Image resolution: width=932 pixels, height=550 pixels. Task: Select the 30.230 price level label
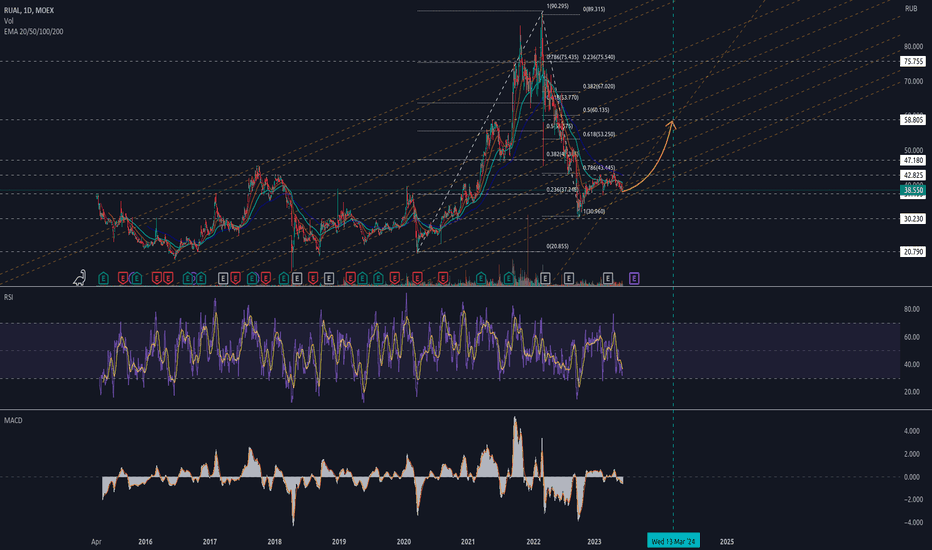tap(913, 219)
